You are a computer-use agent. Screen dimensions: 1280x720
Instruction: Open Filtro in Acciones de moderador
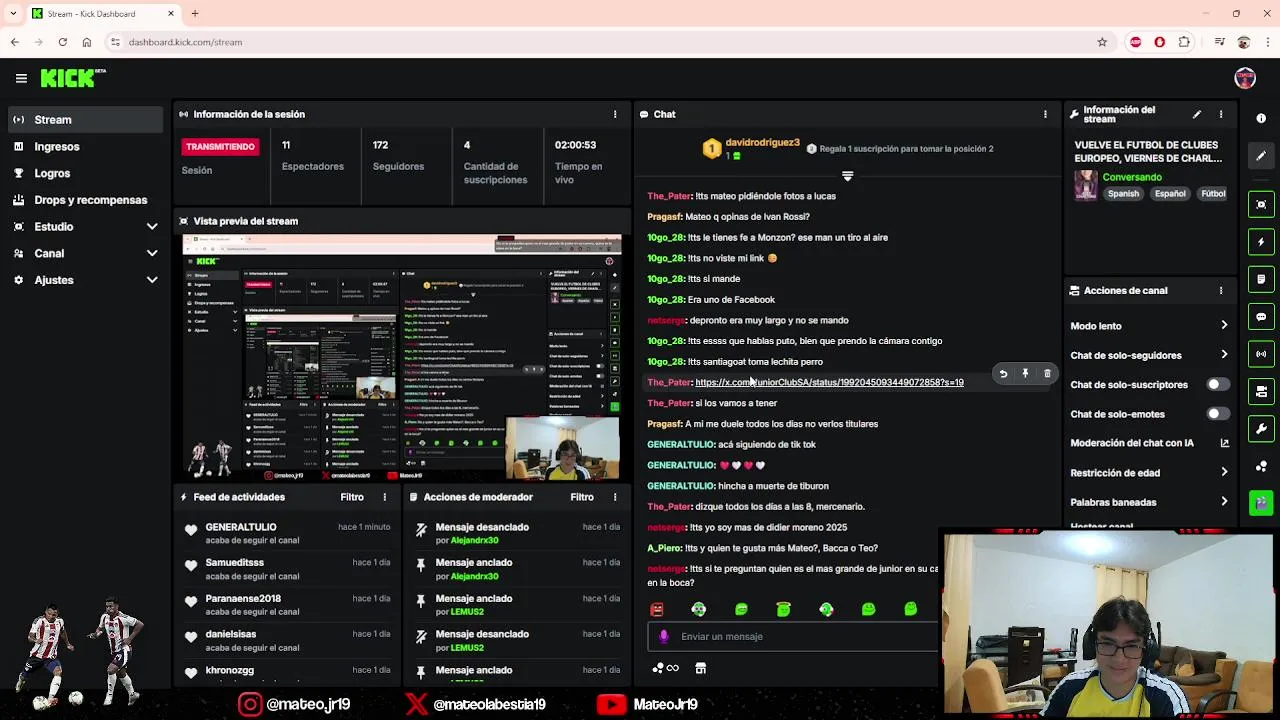click(582, 497)
